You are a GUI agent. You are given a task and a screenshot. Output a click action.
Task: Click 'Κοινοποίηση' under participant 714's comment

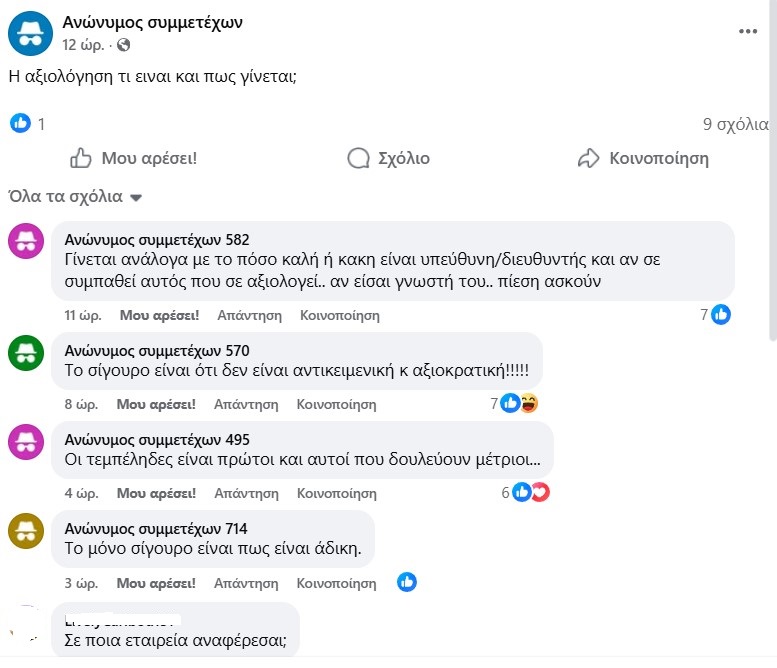336,582
